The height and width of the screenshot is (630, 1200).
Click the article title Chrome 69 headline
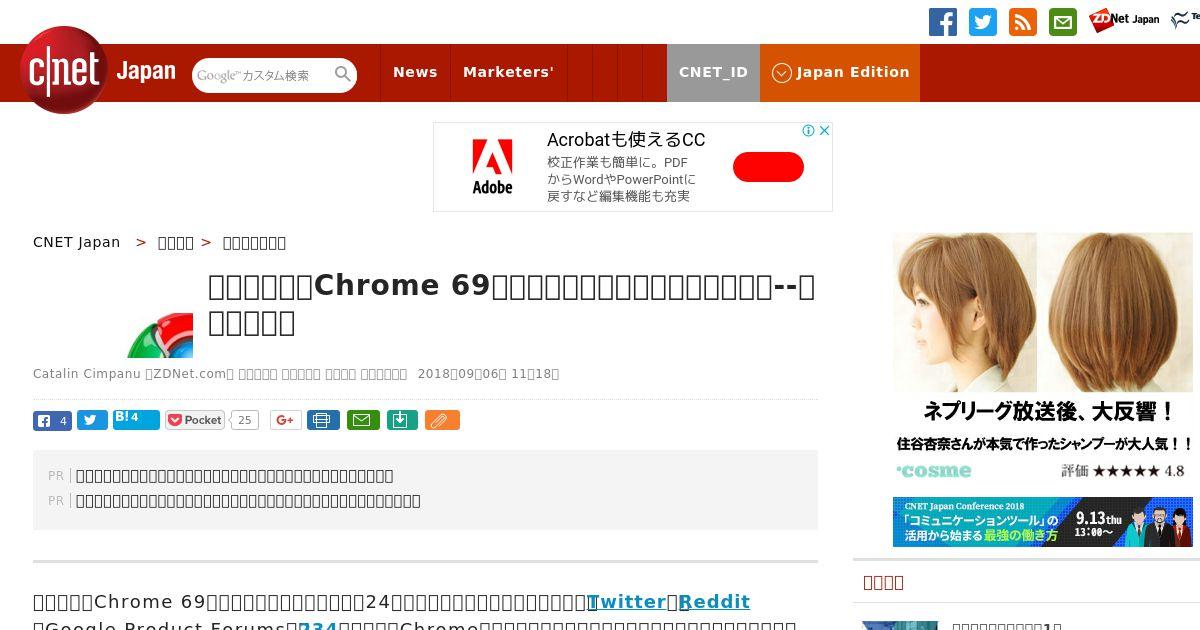pos(511,304)
